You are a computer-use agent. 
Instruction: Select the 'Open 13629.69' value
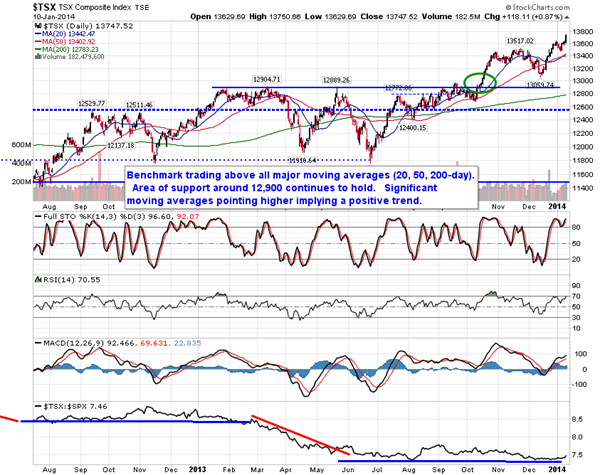click(218, 17)
